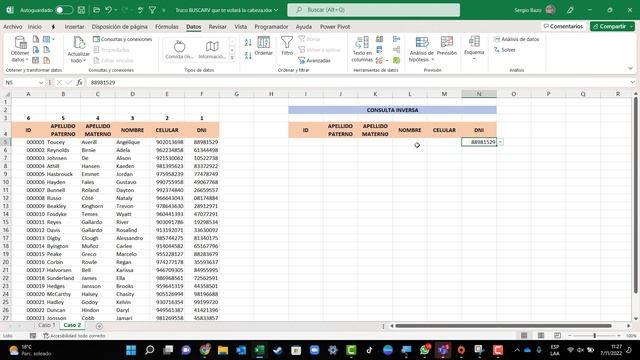The width and height of the screenshot is (640, 360).
Task: Launch Texto en columnas wizard
Action: (362, 49)
